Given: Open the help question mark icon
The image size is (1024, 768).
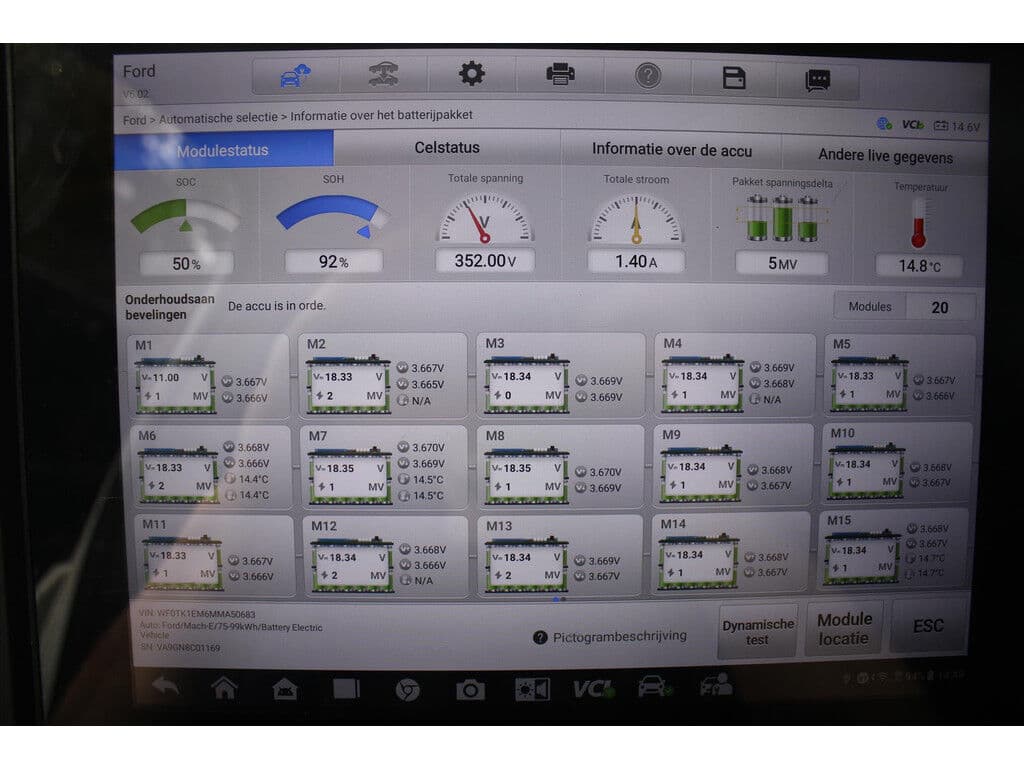Looking at the screenshot, I should tap(648, 76).
